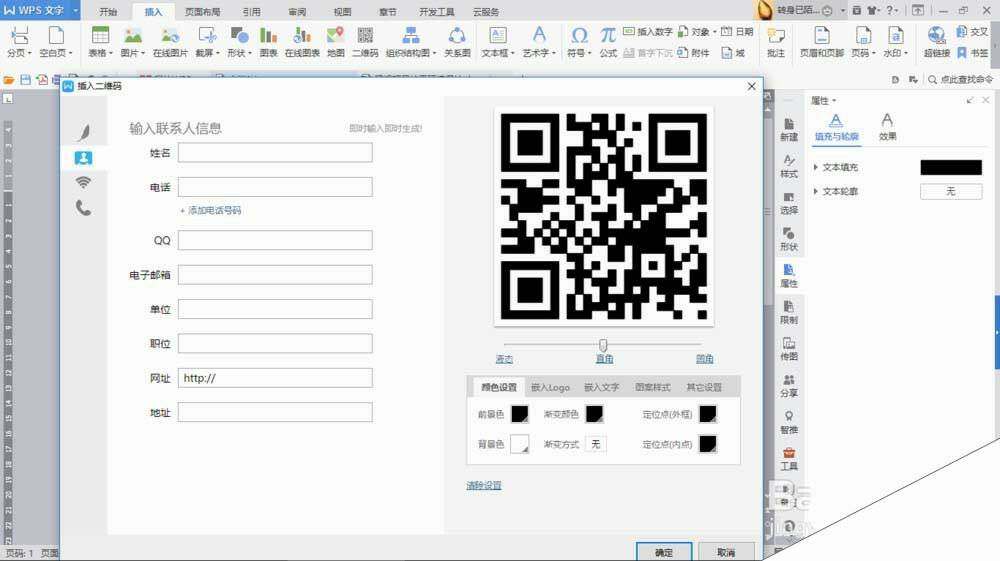Viewport: 1000px width, 561px height.
Task: Click the 电子邮箱 input field
Action: [275, 275]
